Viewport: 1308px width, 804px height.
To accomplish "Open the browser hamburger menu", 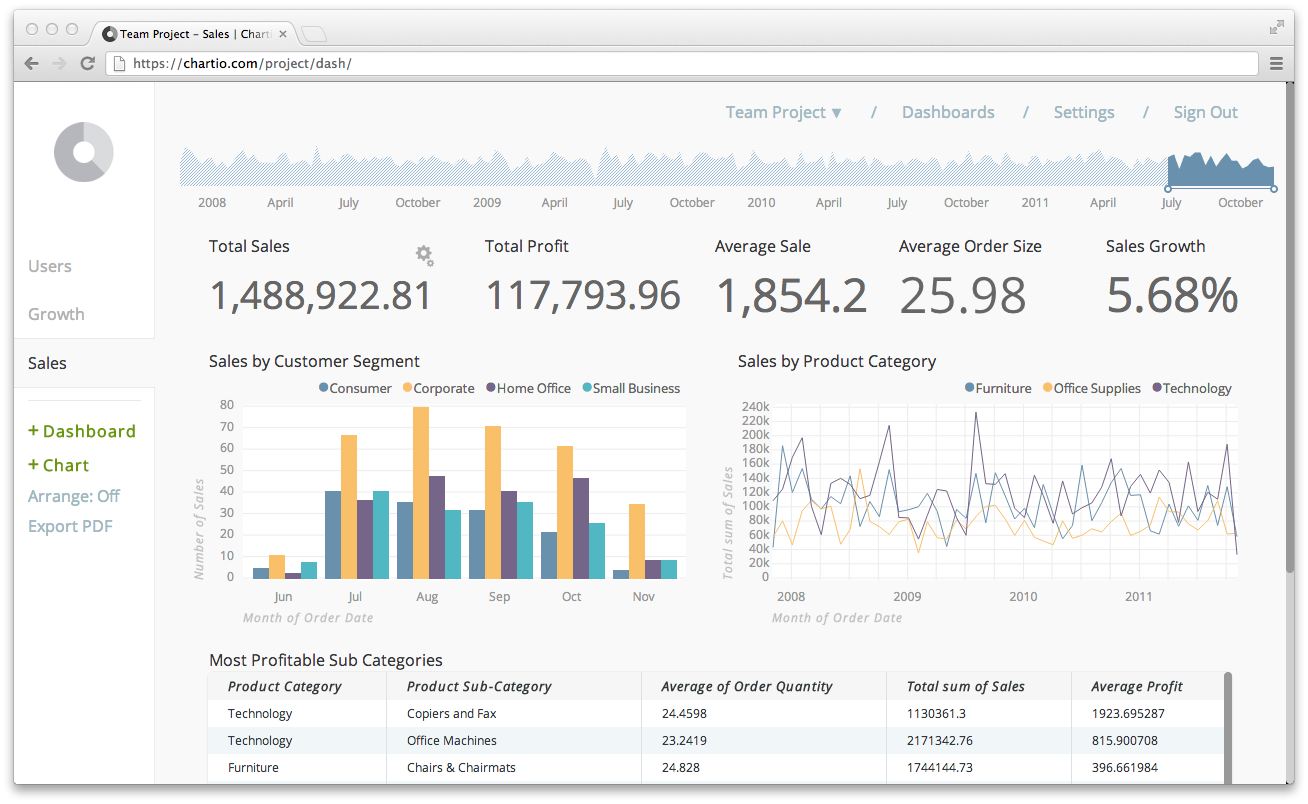I will pos(1276,63).
